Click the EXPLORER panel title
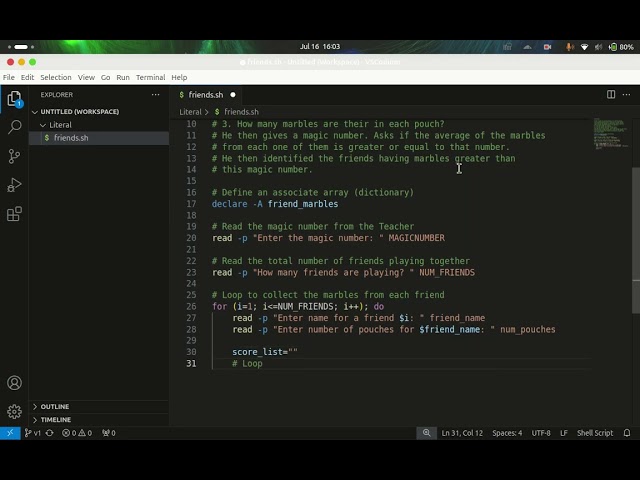Screen dimensions: 640x480 pos(57,95)
